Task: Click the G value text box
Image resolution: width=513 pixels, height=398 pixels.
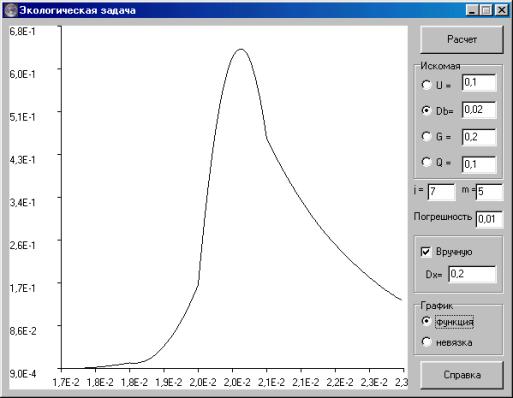Action: pos(479,137)
